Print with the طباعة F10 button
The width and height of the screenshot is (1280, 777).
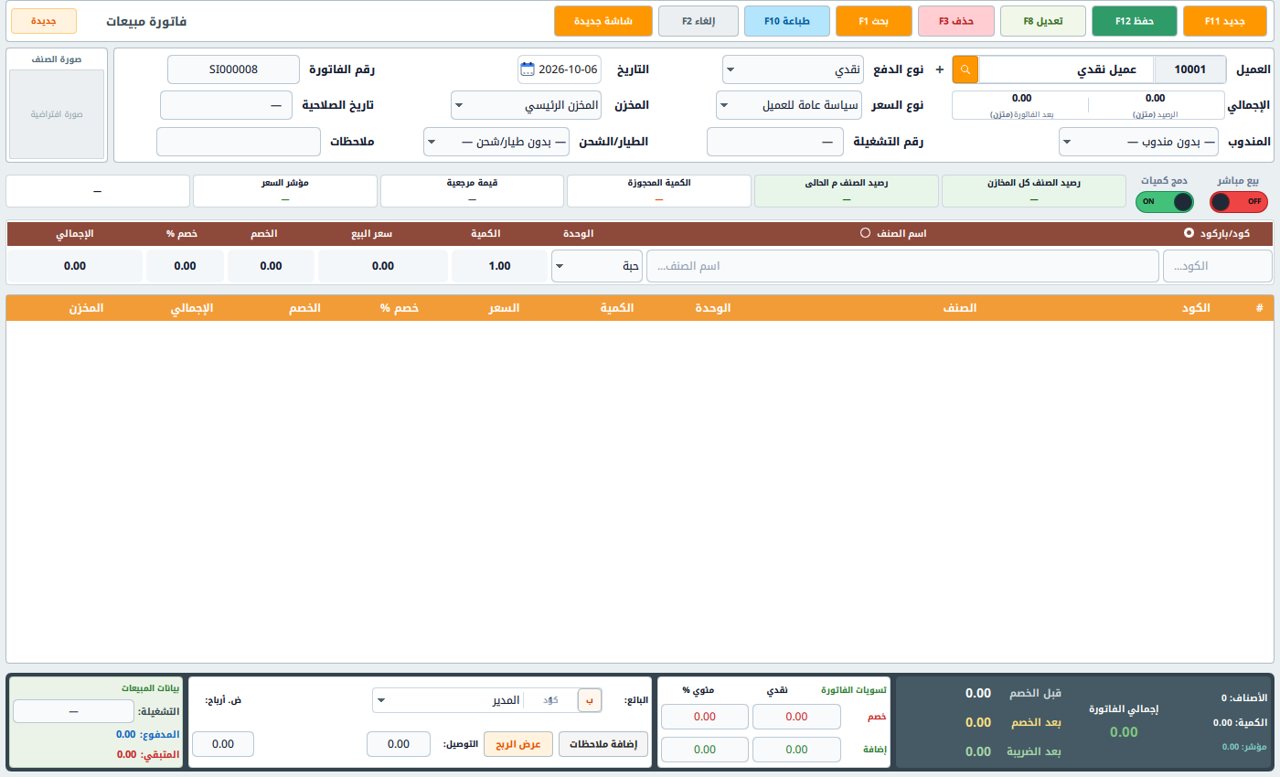point(787,21)
